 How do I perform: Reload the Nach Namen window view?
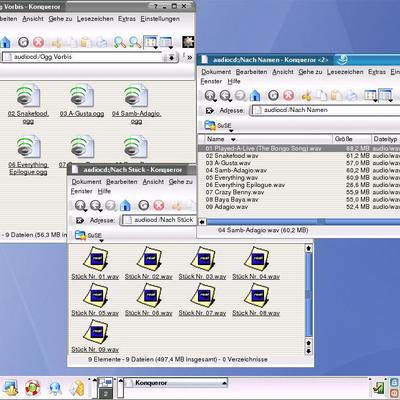point(273,96)
